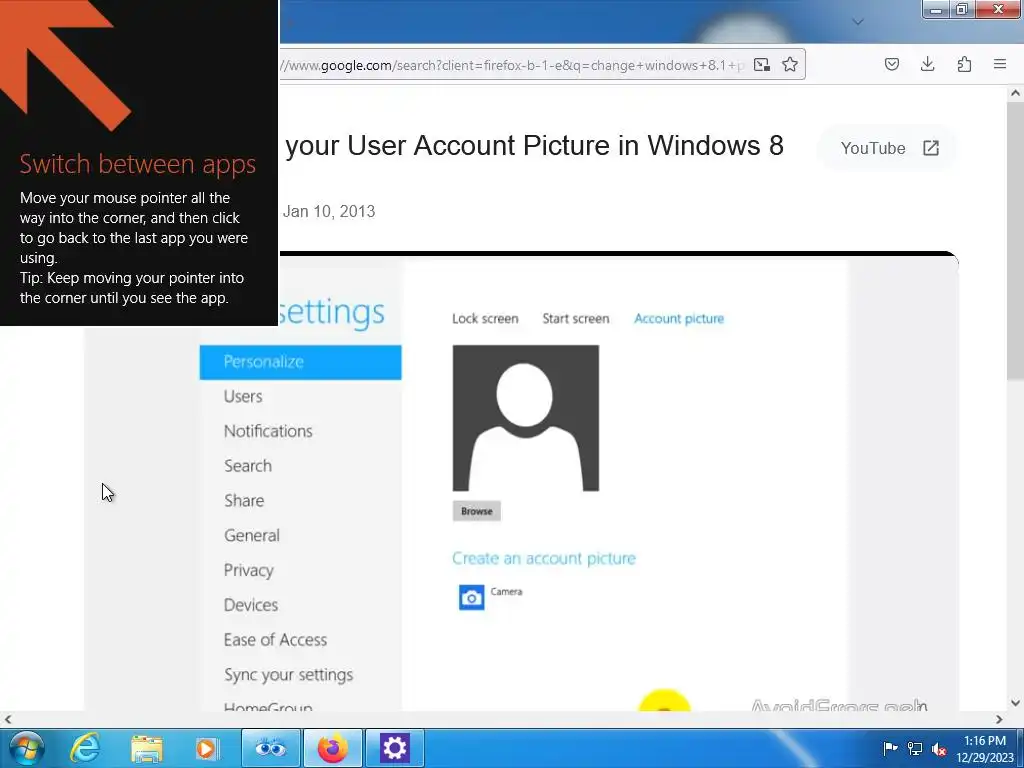Click the video title ending in Windows 8
The width and height of the screenshot is (1024, 768).
[534, 146]
